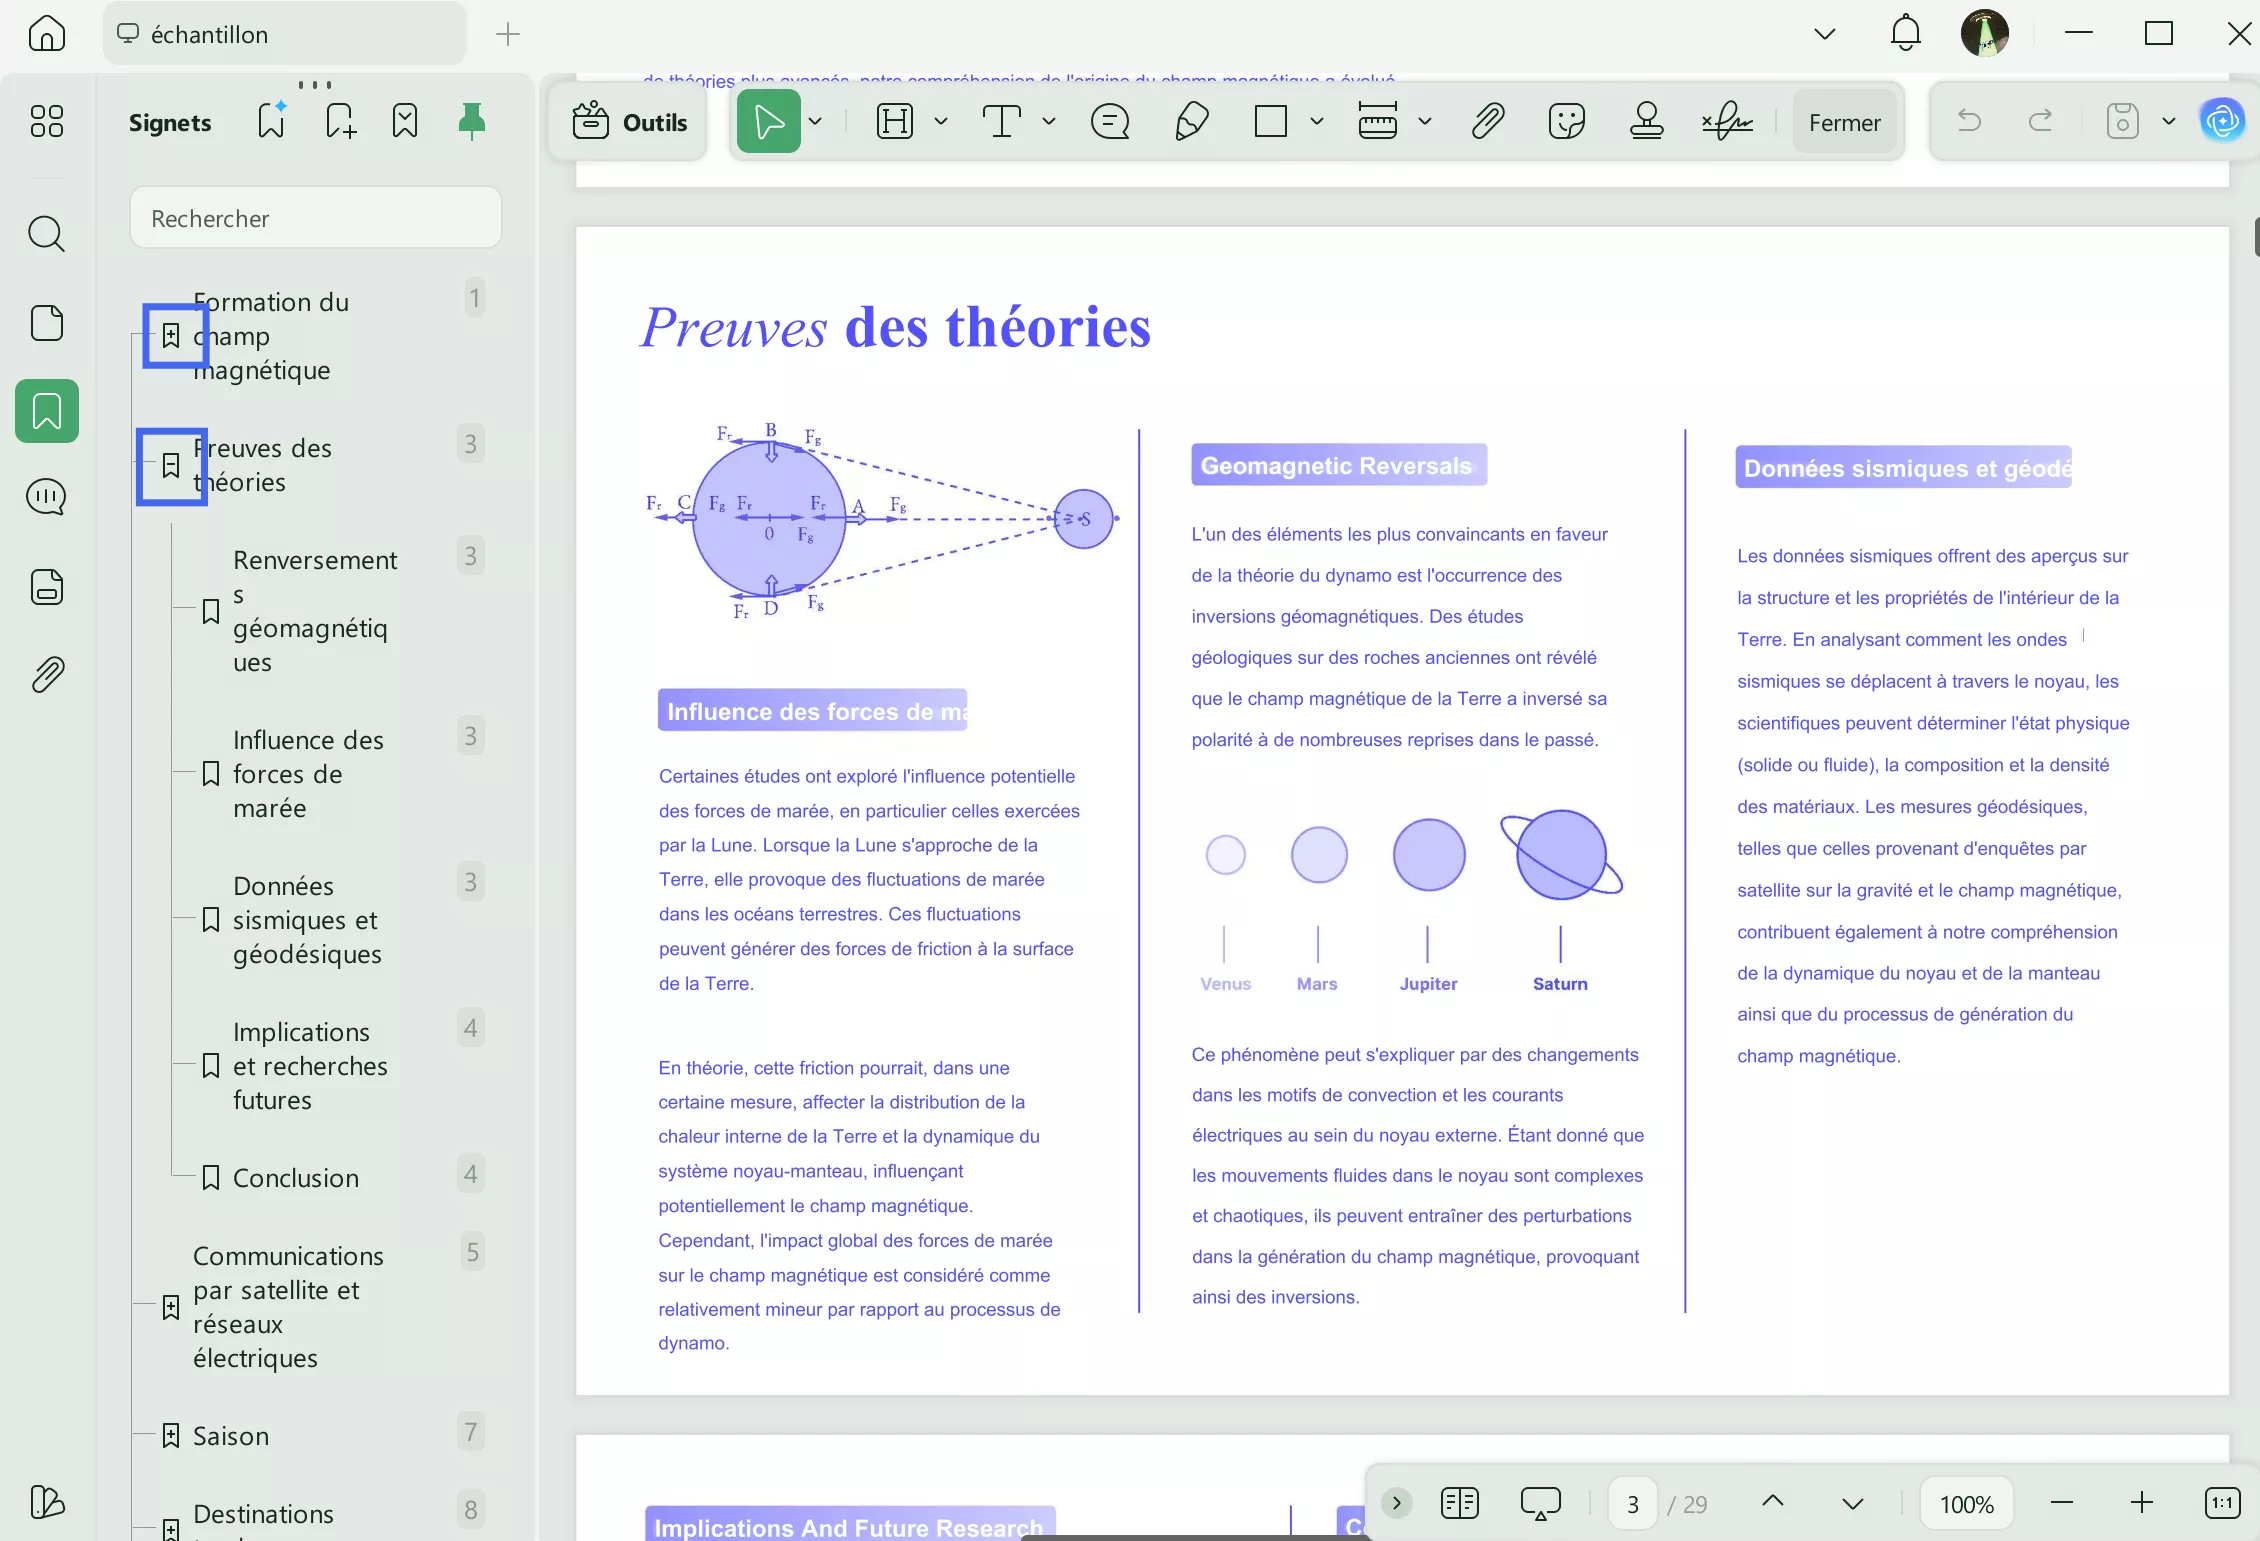Screen dimensions: 2260x1541
Task: Click the Fermer button
Action: tap(1844, 122)
